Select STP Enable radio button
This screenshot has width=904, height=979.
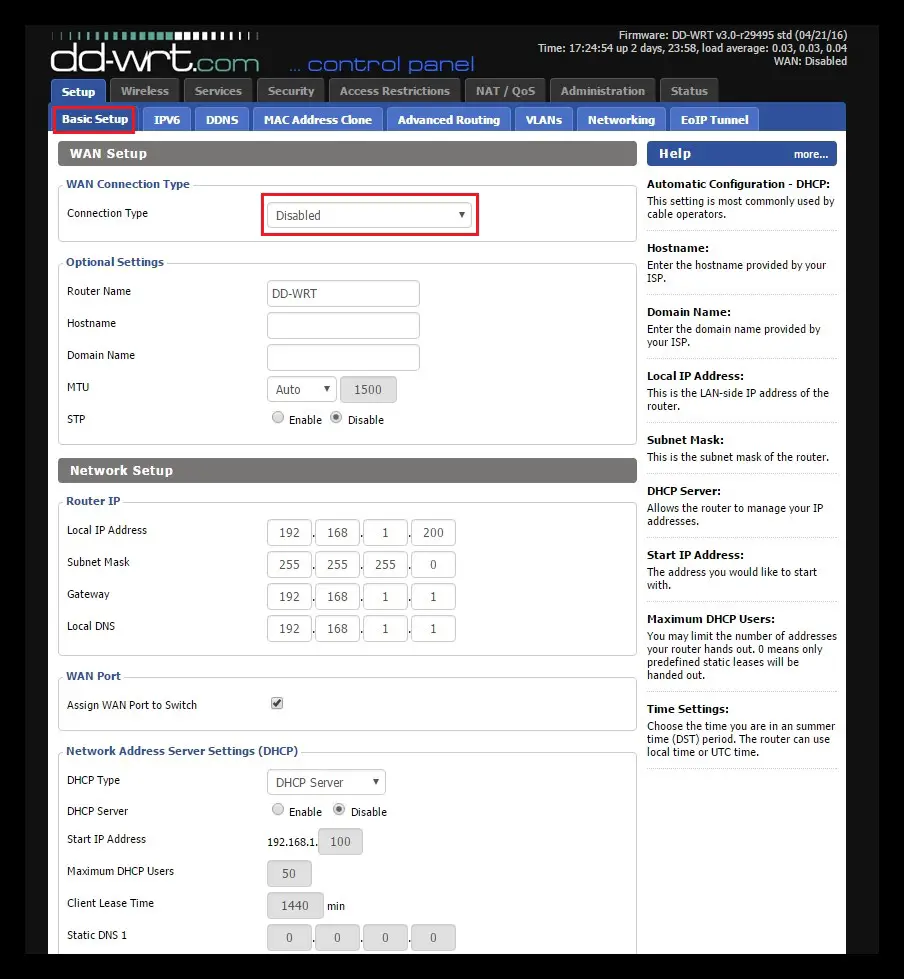pos(278,418)
